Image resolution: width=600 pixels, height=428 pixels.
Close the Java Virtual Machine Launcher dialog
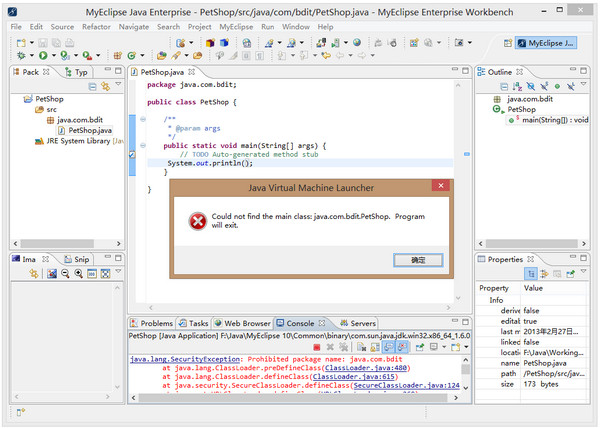click(x=440, y=186)
